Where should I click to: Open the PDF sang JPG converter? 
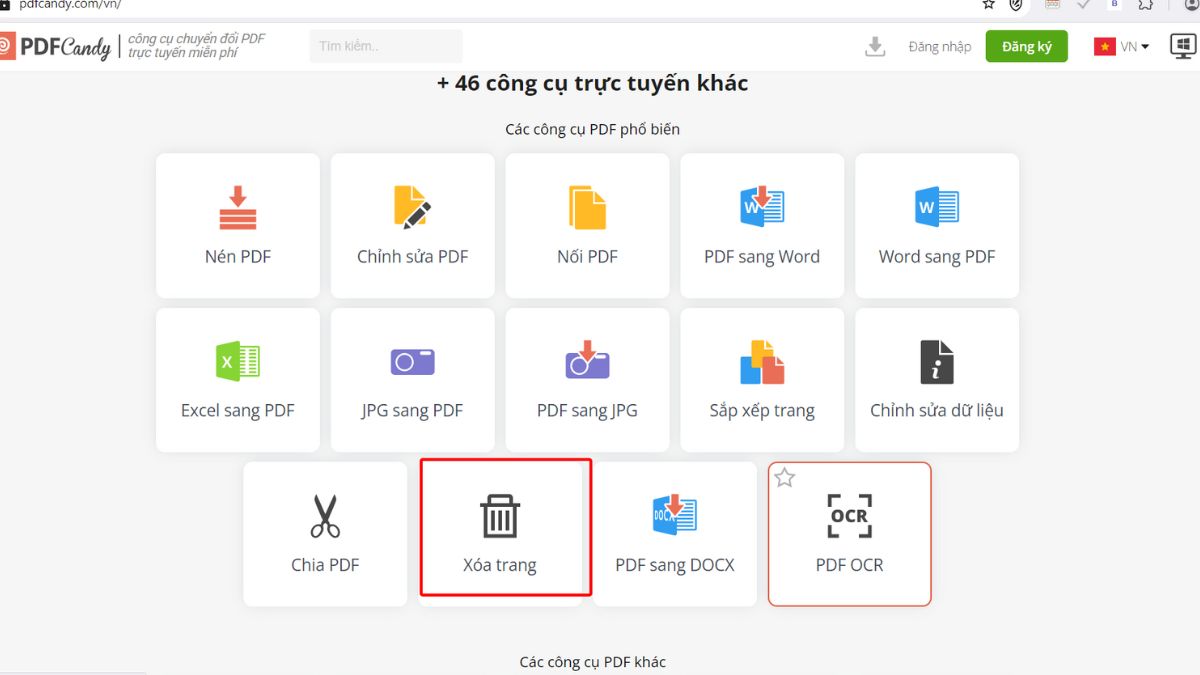point(587,380)
